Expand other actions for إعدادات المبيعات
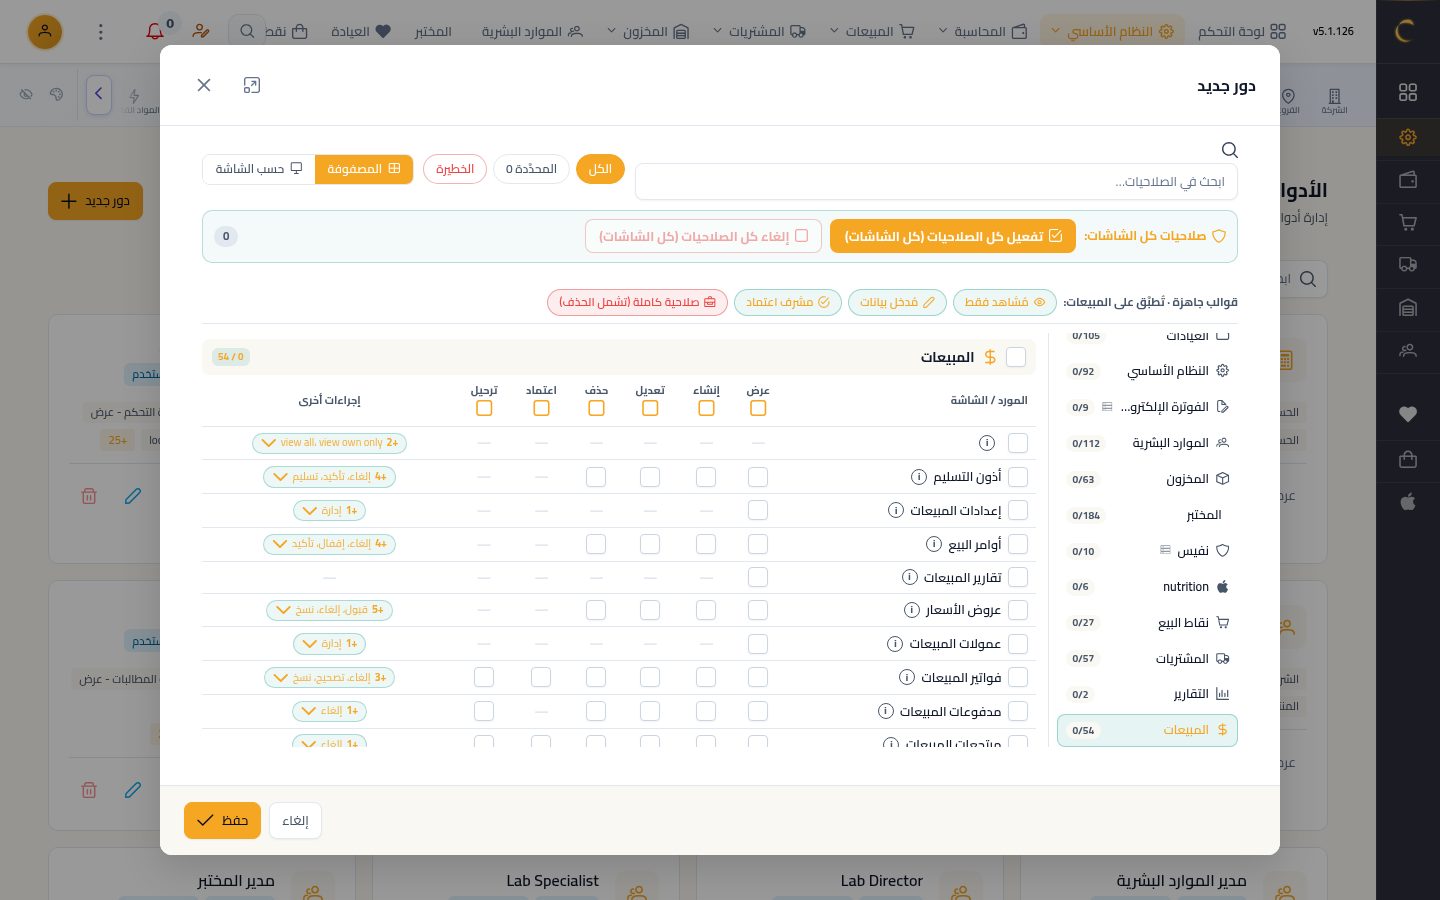This screenshot has height=900, width=1440. coord(329,511)
